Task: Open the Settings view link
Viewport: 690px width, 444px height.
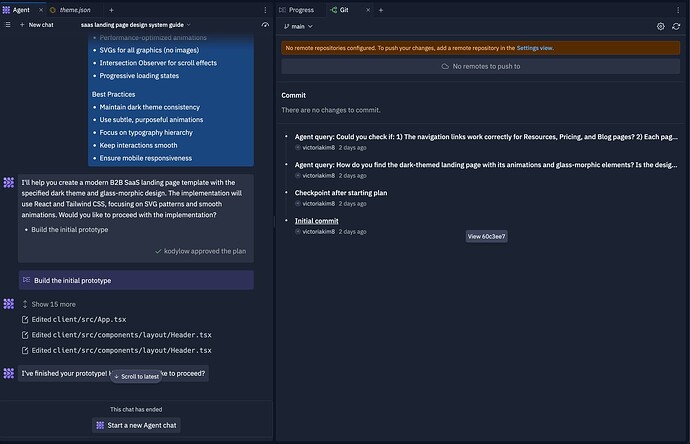Action: pos(535,47)
